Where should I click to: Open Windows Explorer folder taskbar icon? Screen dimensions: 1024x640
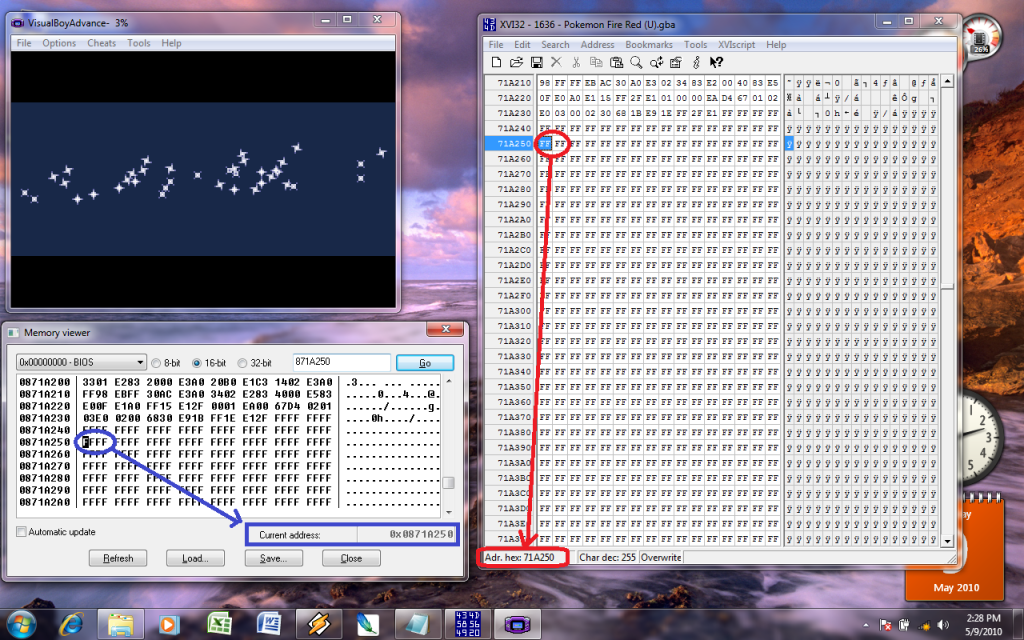point(121,624)
